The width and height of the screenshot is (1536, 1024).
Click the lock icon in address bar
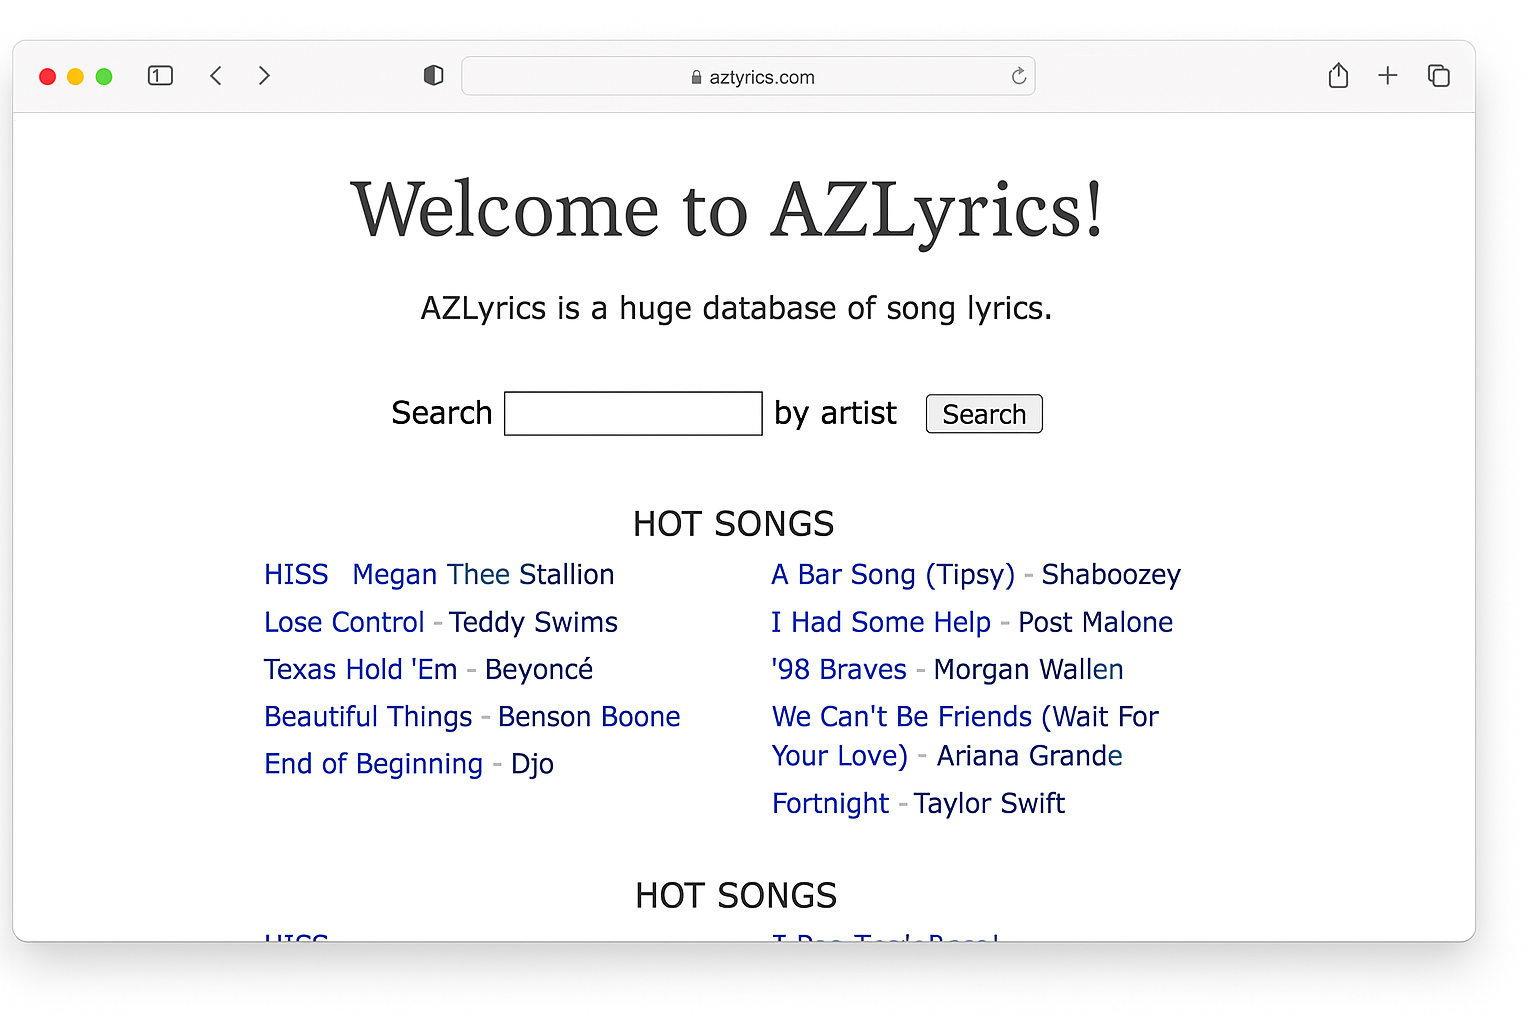pos(697,78)
